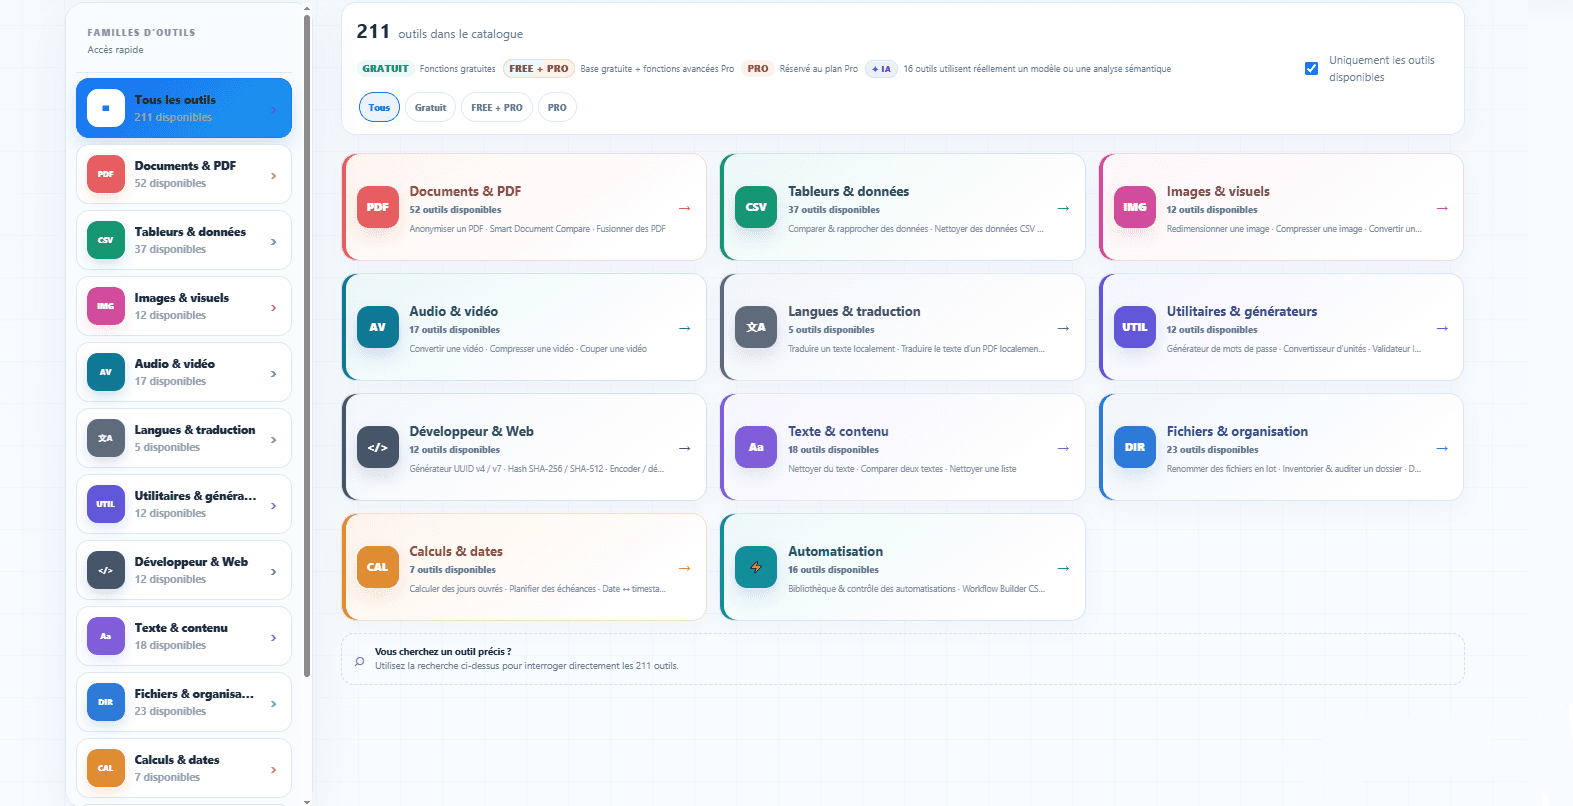Viewport: 1573px width, 806px height.
Task: Click the UTIL icon in Utilitaires & générateurs card
Action: 1135,327
